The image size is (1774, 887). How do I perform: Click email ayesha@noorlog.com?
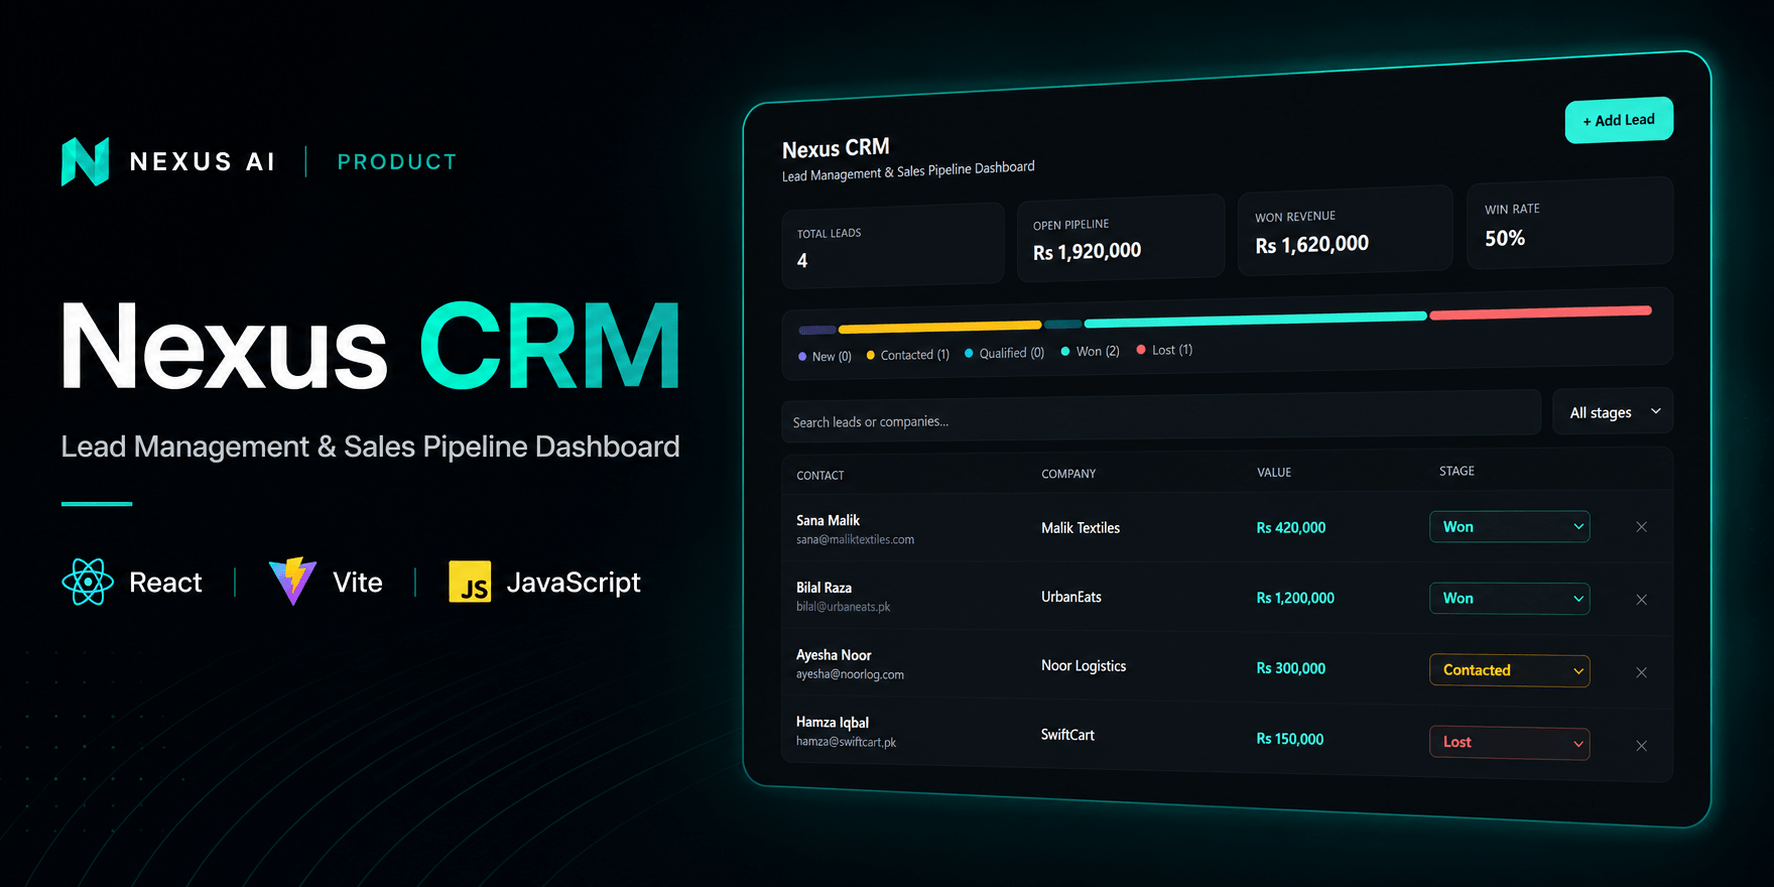pos(850,675)
